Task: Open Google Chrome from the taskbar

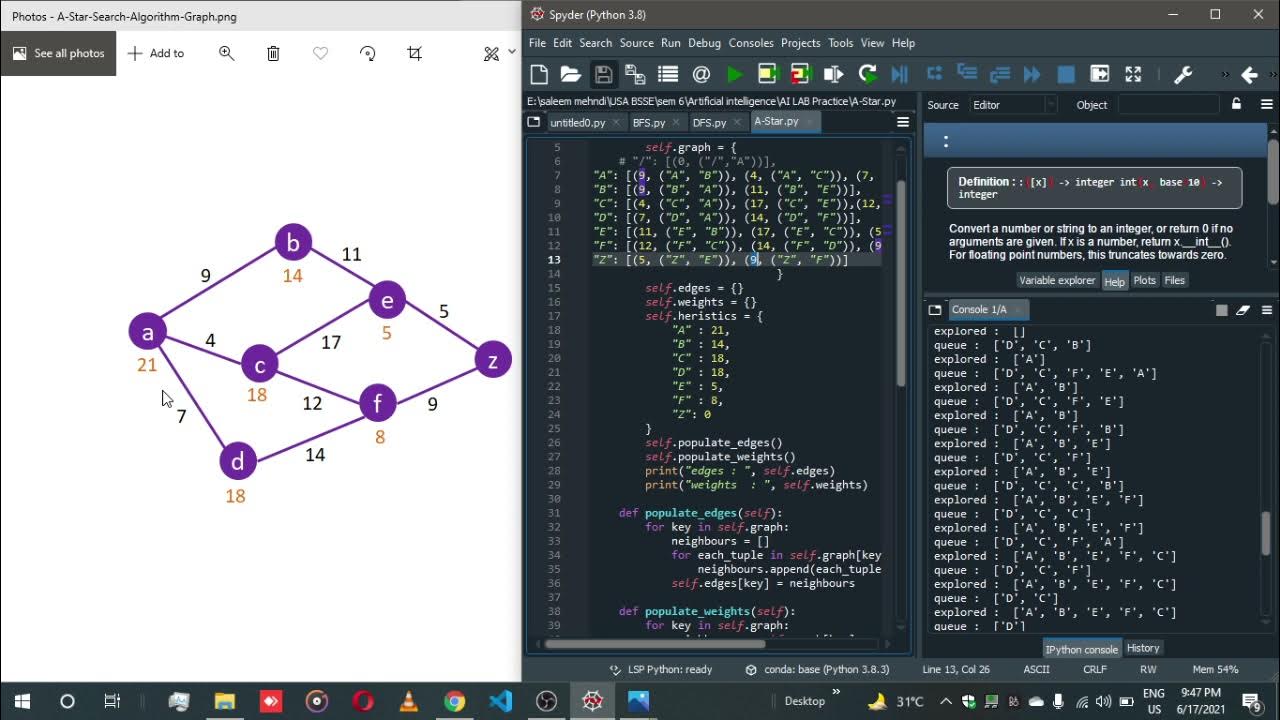Action: (454, 701)
